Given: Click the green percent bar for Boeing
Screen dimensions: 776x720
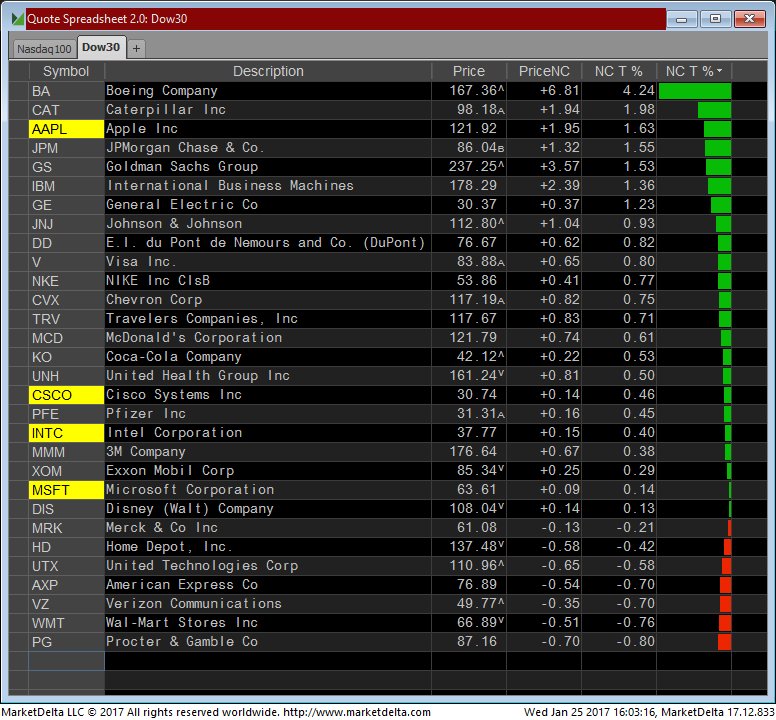Looking at the screenshot, I should (x=695, y=91).
